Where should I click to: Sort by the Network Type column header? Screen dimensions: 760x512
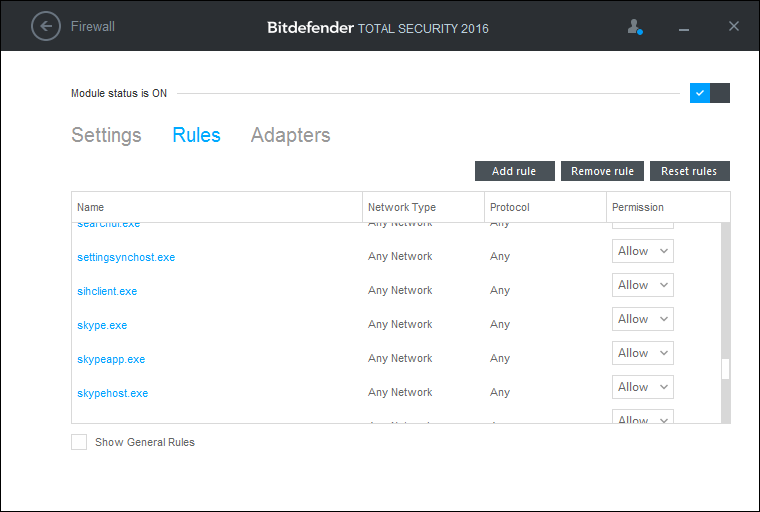(423, 207)
